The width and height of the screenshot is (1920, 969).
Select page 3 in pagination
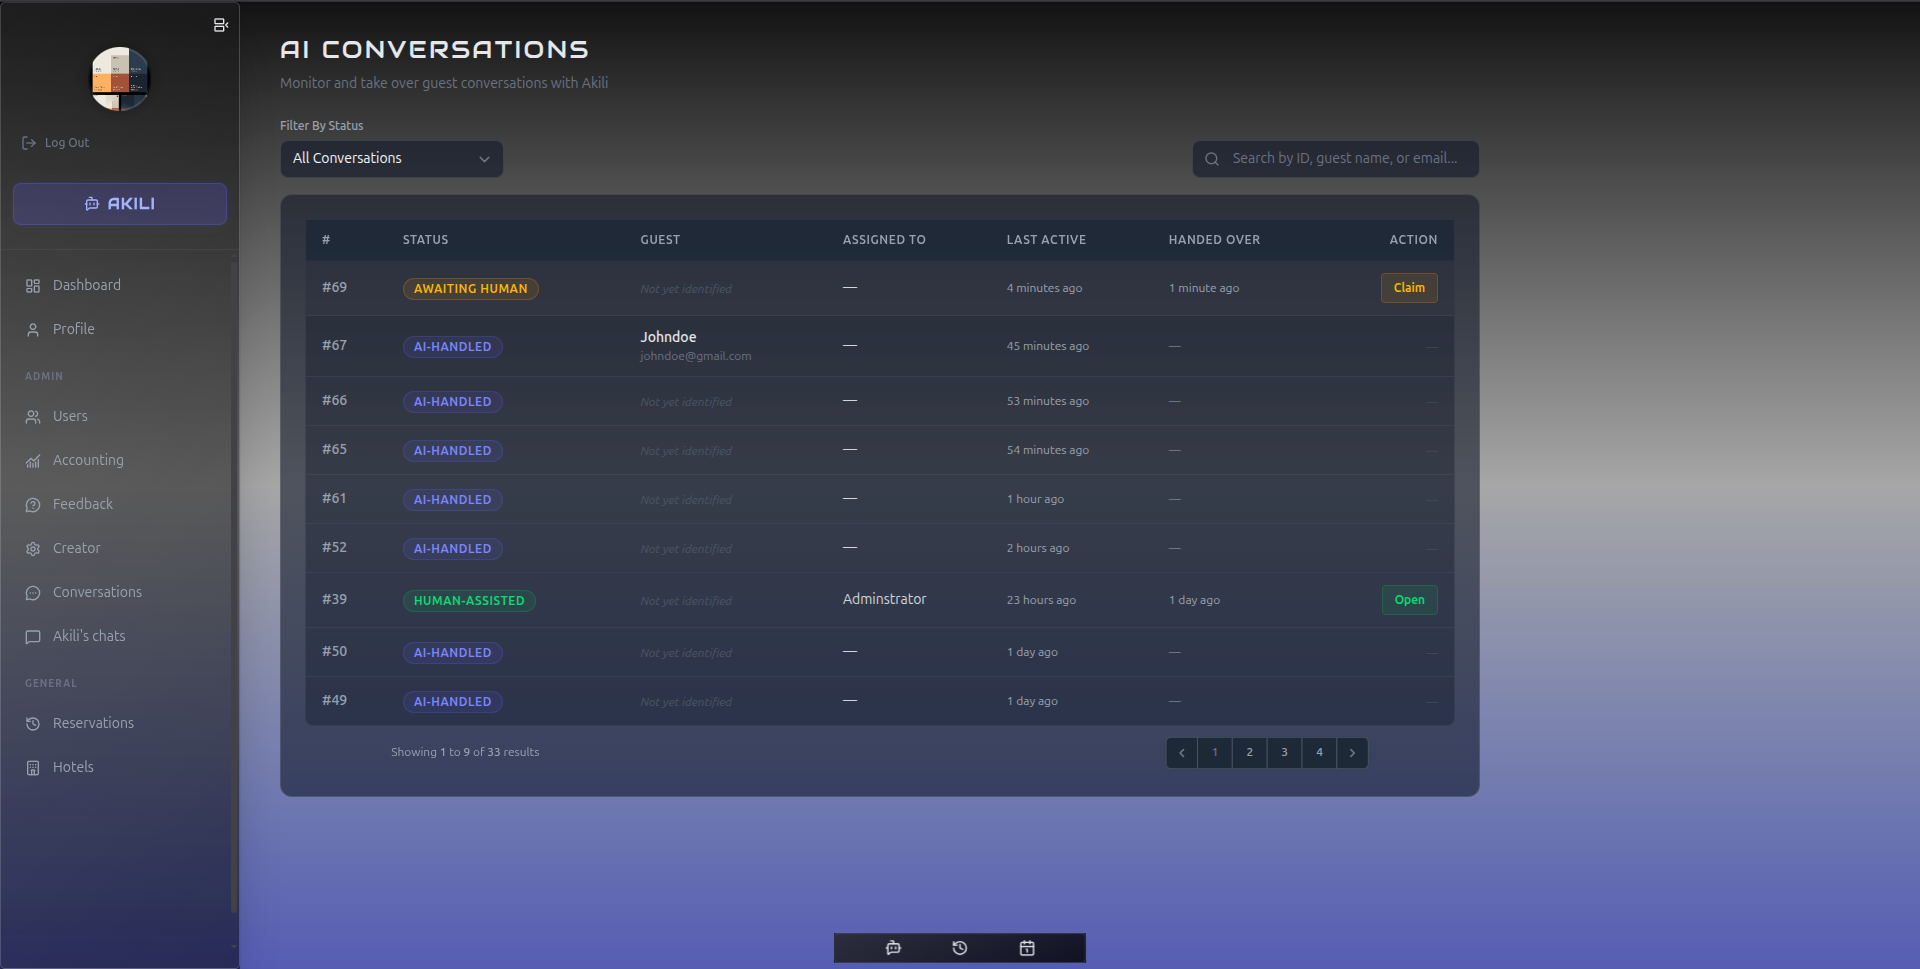[x=1285, y=753]
